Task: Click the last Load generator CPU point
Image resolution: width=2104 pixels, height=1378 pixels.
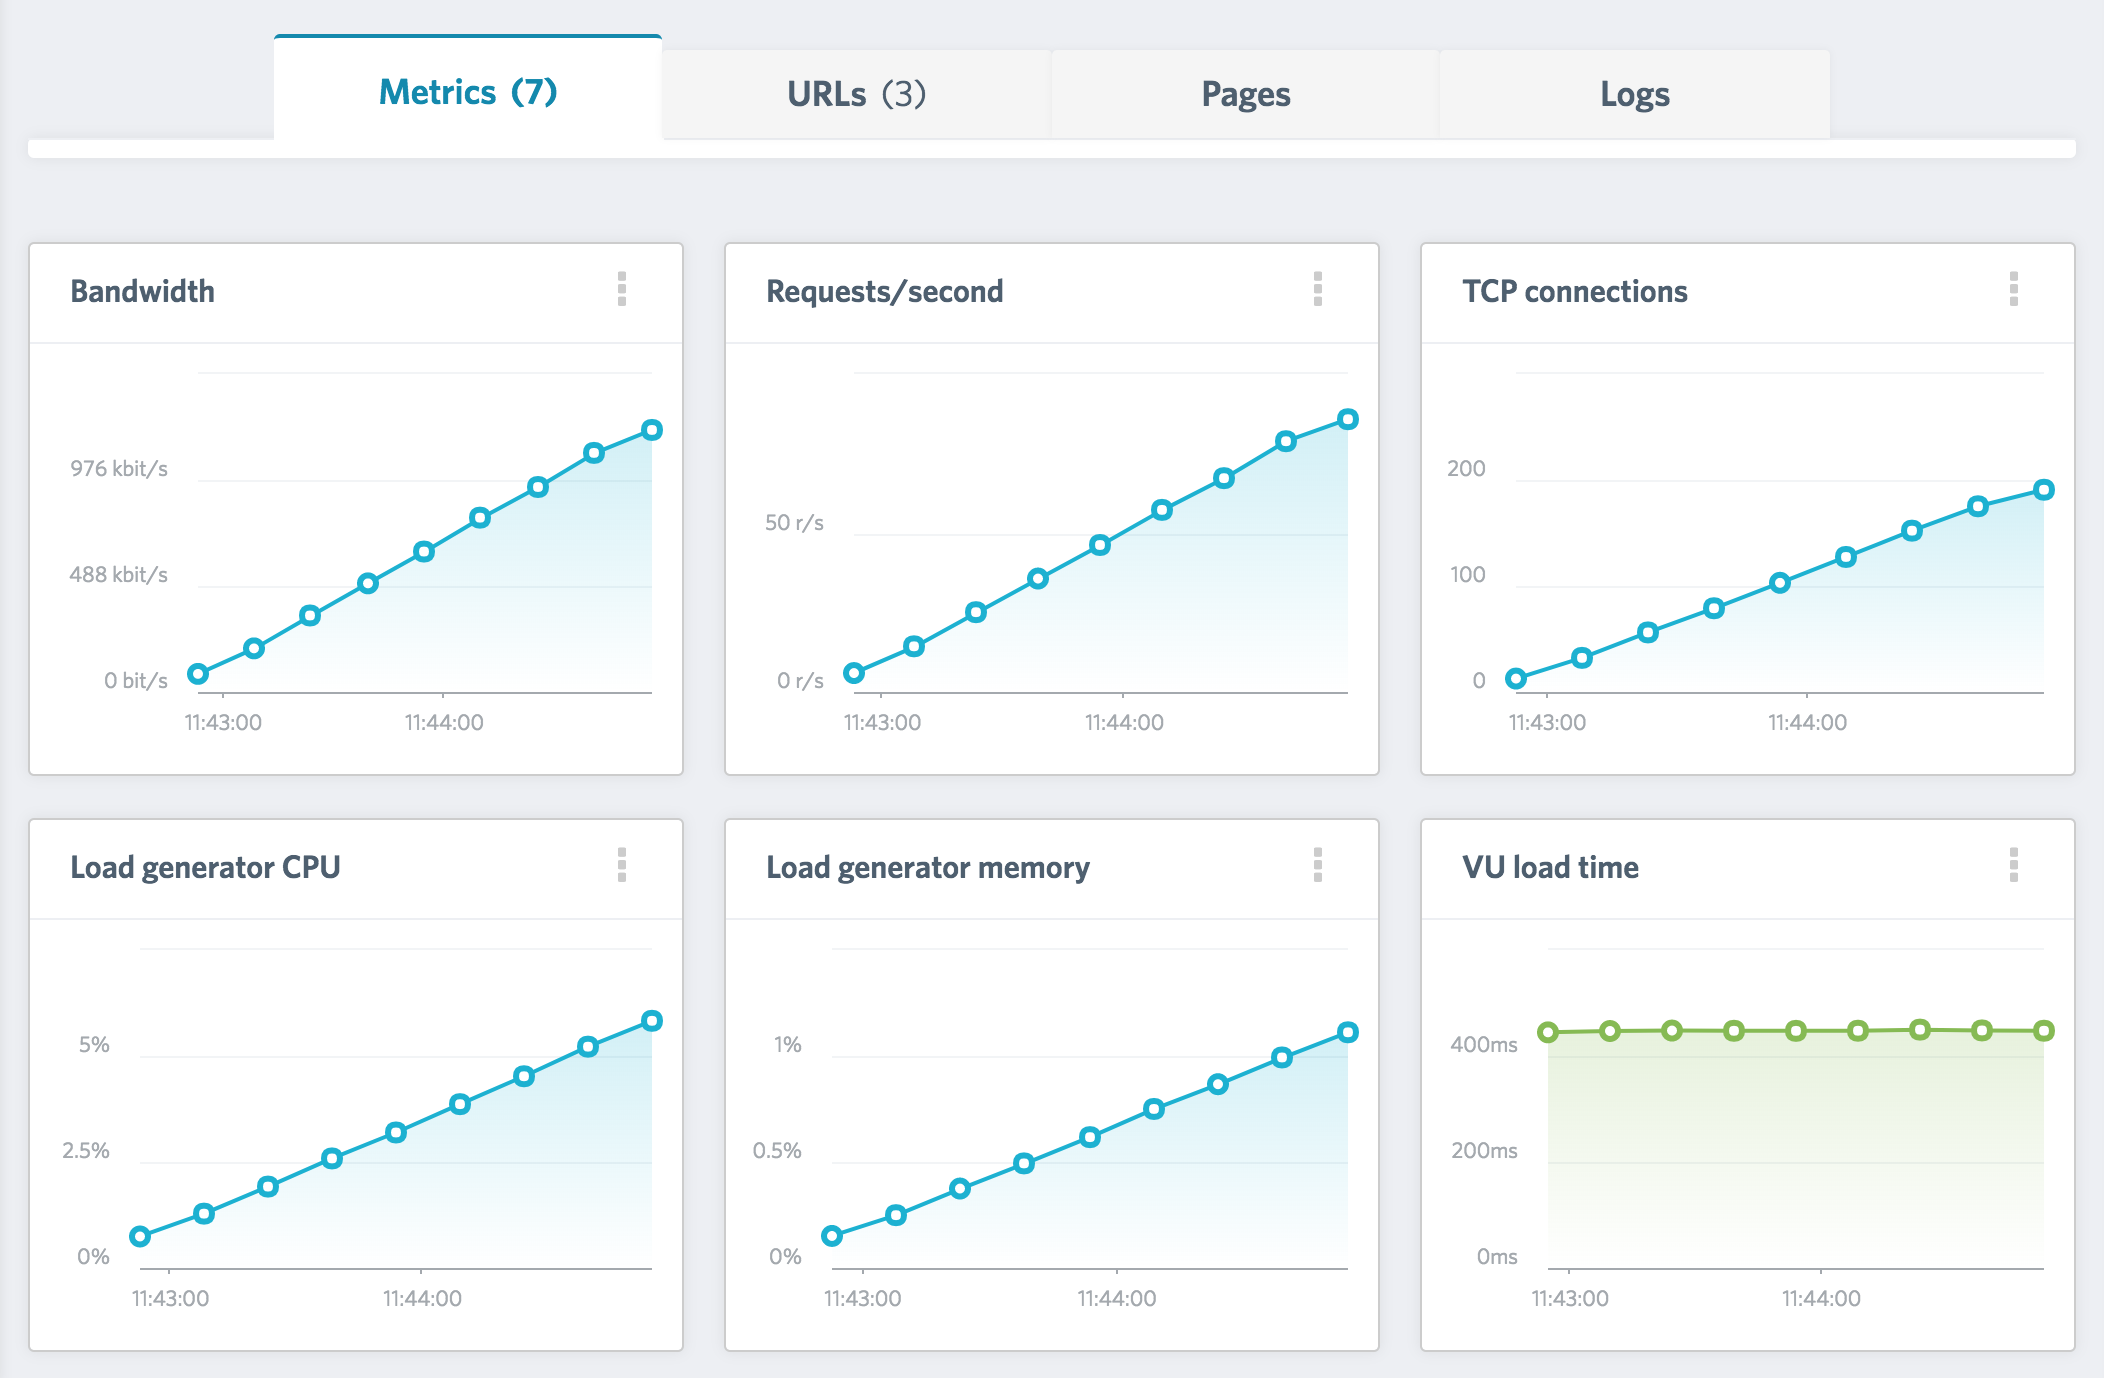Action: [652, 1021]
